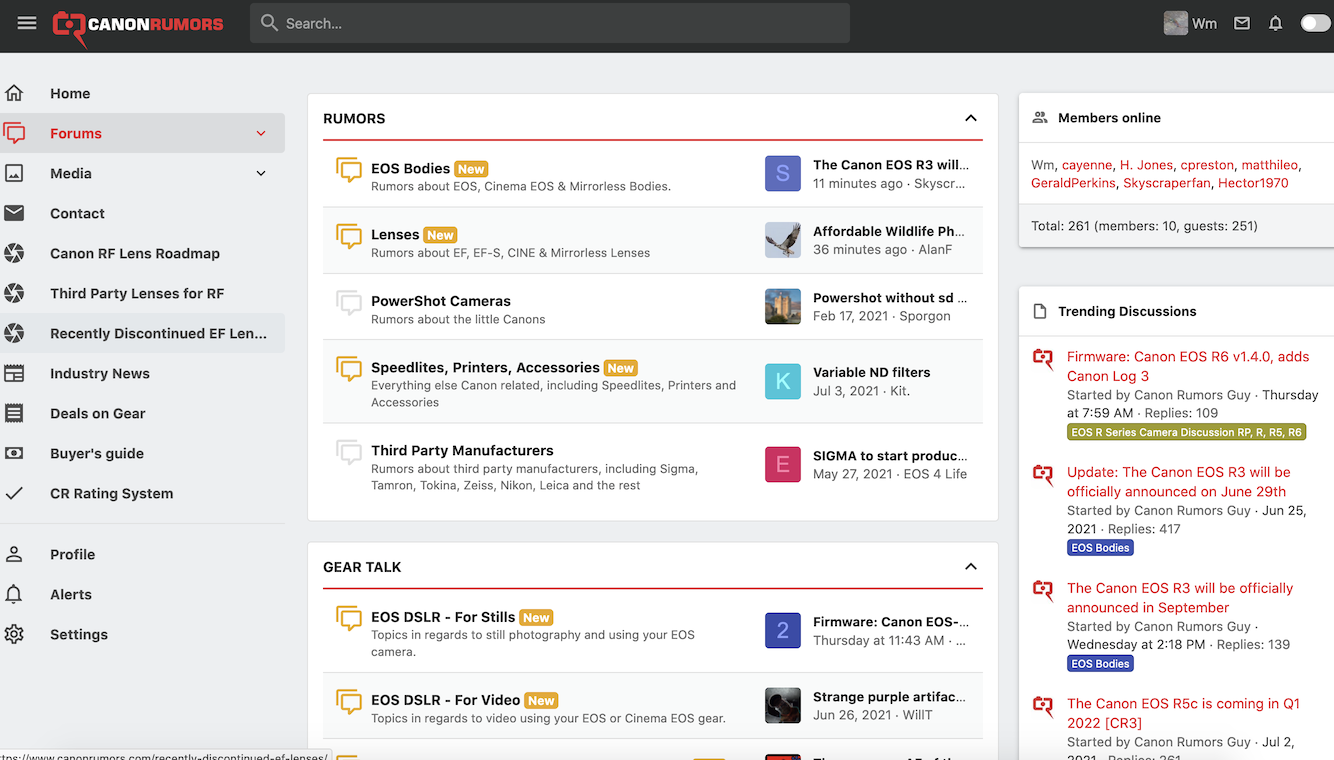Open EOS DSLR - For Video forum
The height and width of the screenshot is (760, 1334).
[445, 700]
